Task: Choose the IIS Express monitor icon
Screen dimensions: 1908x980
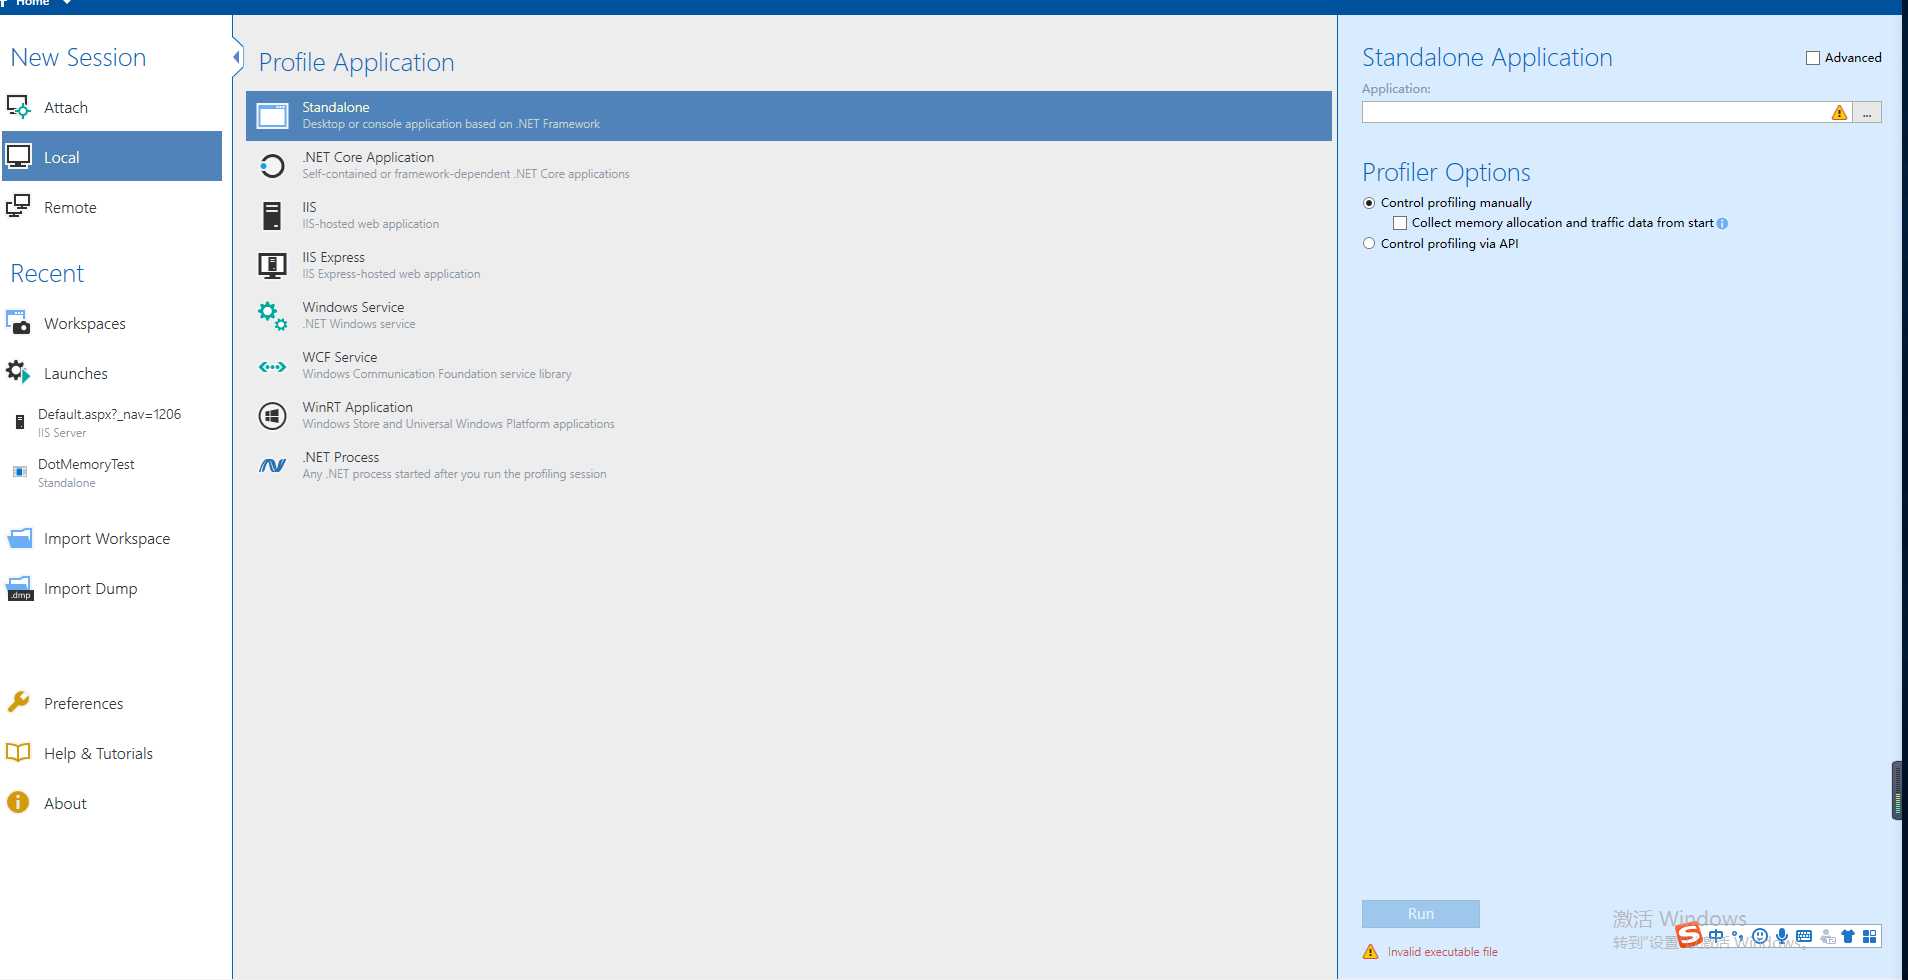Action: click(x=272, y=265)
